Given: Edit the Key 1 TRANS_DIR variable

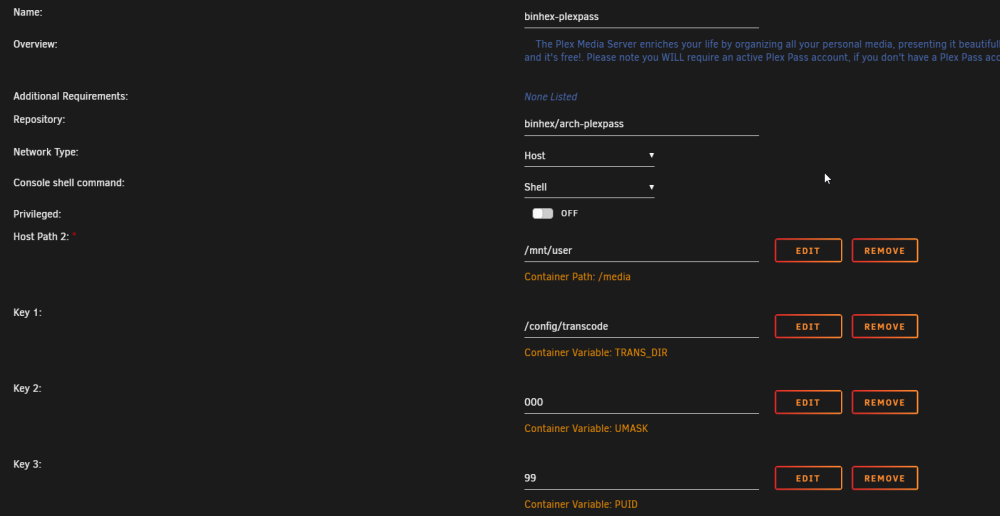Looking at the screenshot, I should [808, 327].
